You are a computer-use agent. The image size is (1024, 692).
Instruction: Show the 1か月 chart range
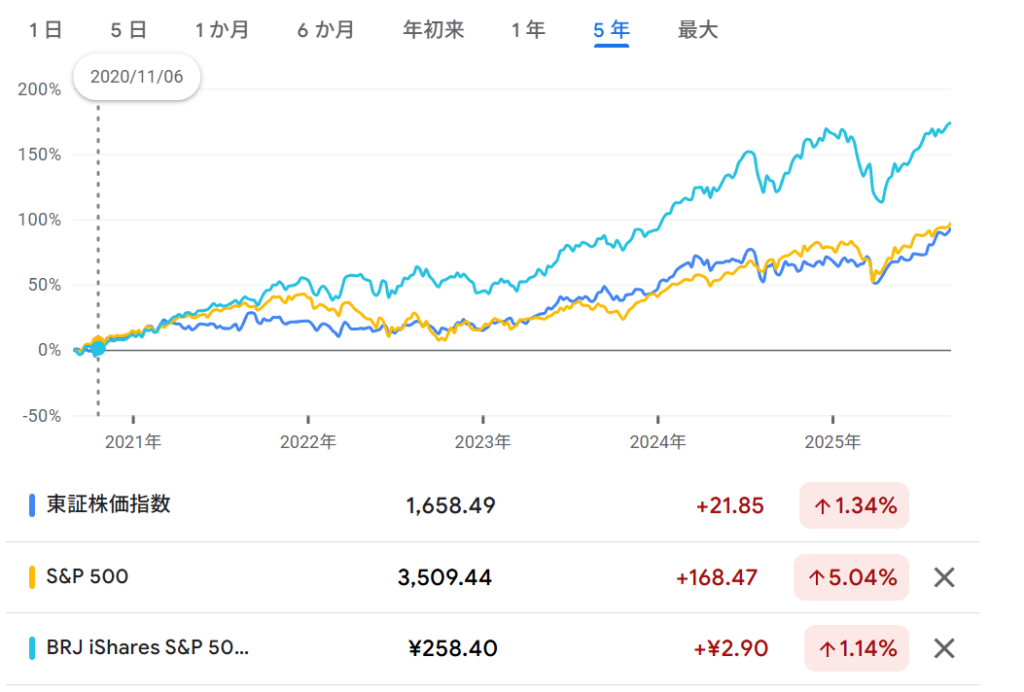[x=222, y=30]
